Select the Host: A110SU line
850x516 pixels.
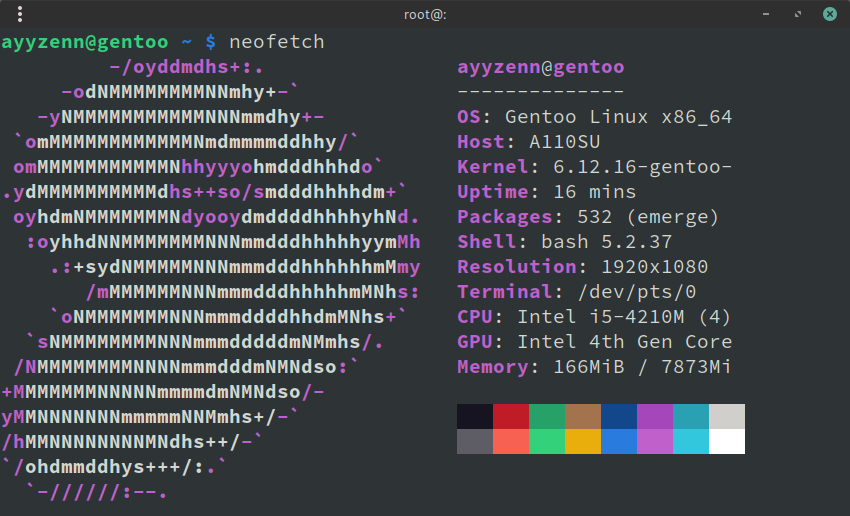point(529,142)
